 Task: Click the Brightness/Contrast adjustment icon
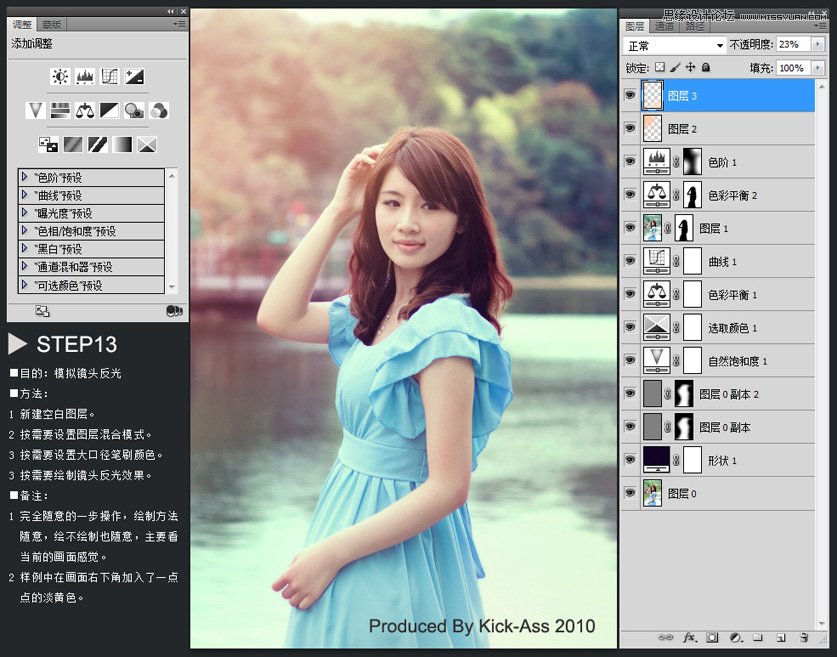click(x=60, y=77)
